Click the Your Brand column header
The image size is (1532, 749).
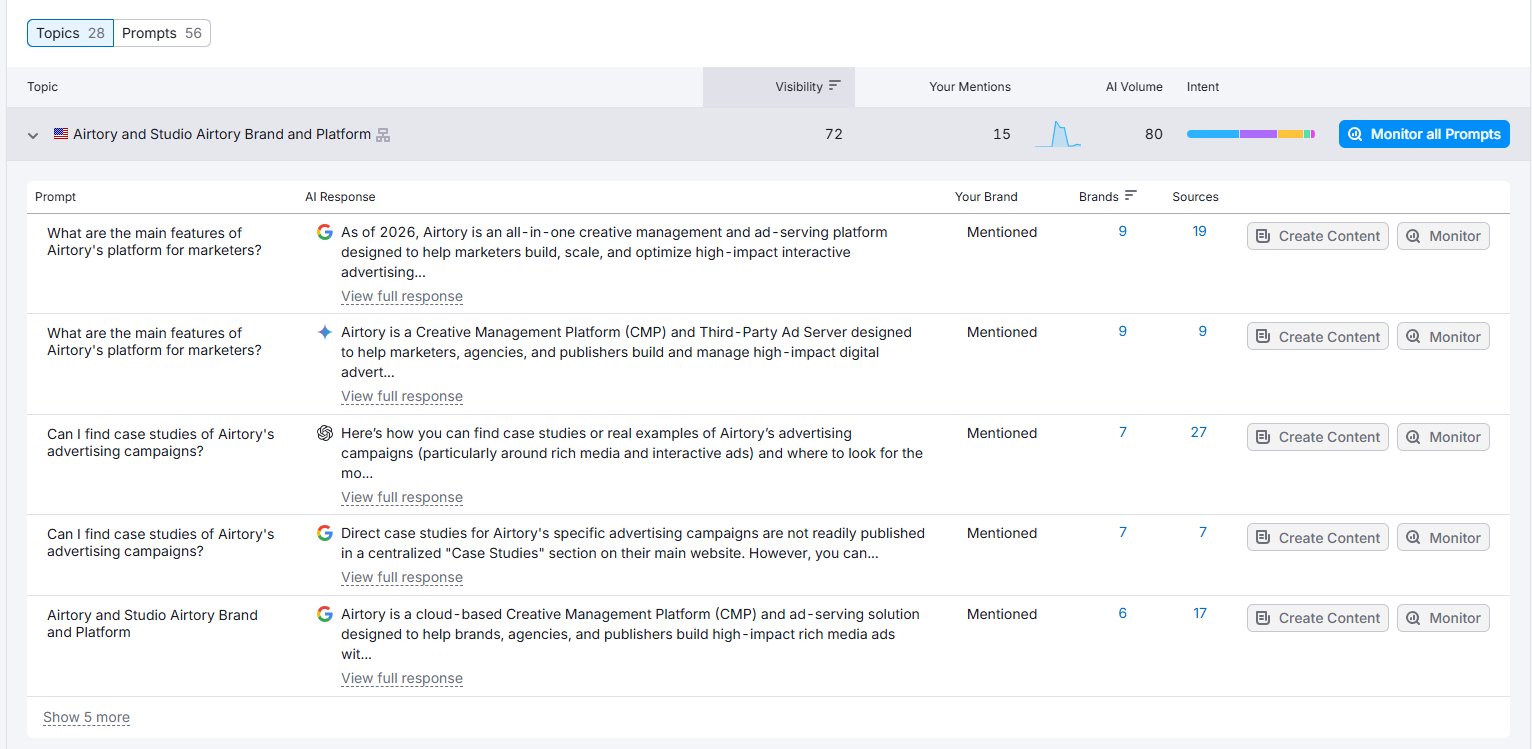pyautogui.click(x=986, y=197)
